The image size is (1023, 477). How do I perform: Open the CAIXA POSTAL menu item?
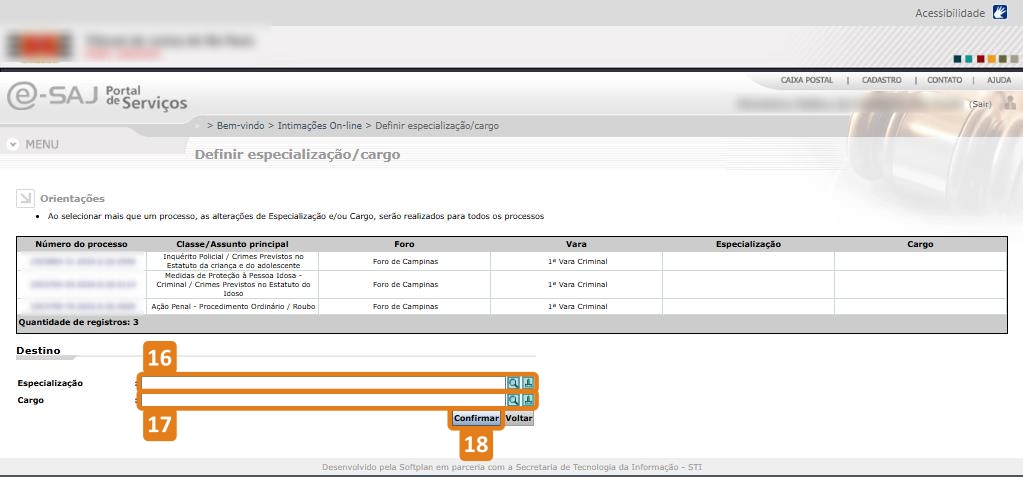(x=806, y=80)
